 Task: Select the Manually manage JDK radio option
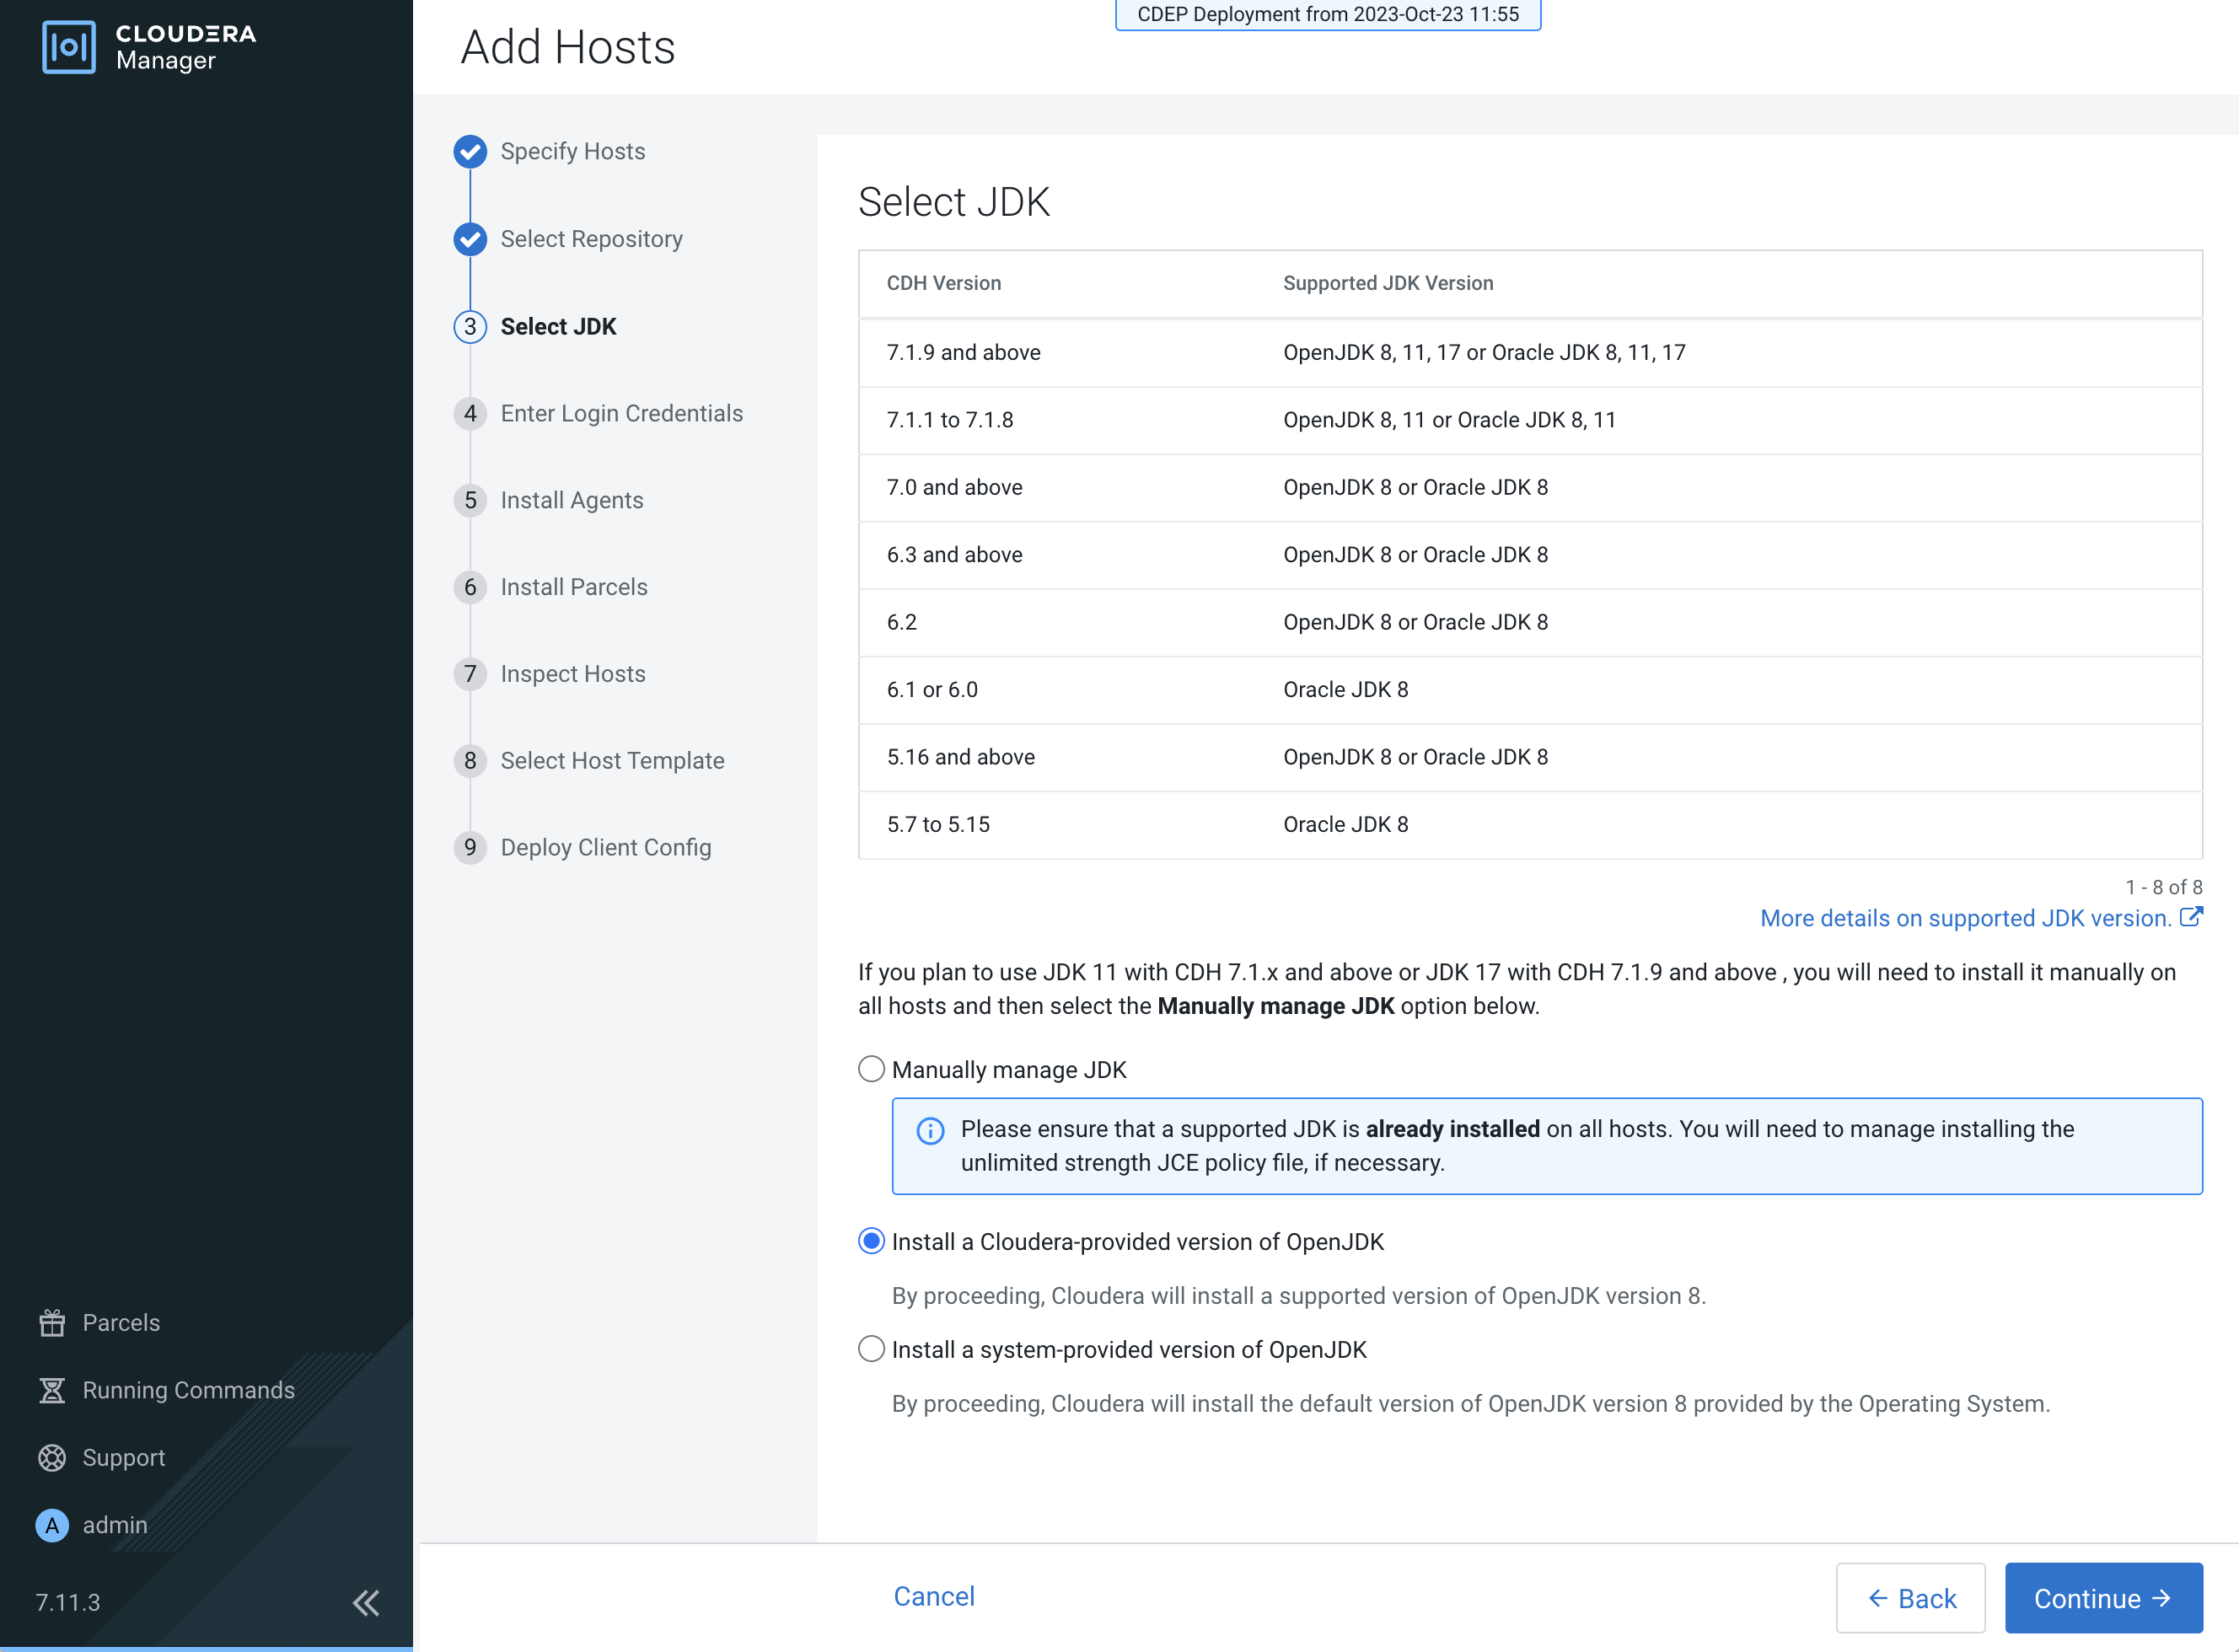[871, 1069]
